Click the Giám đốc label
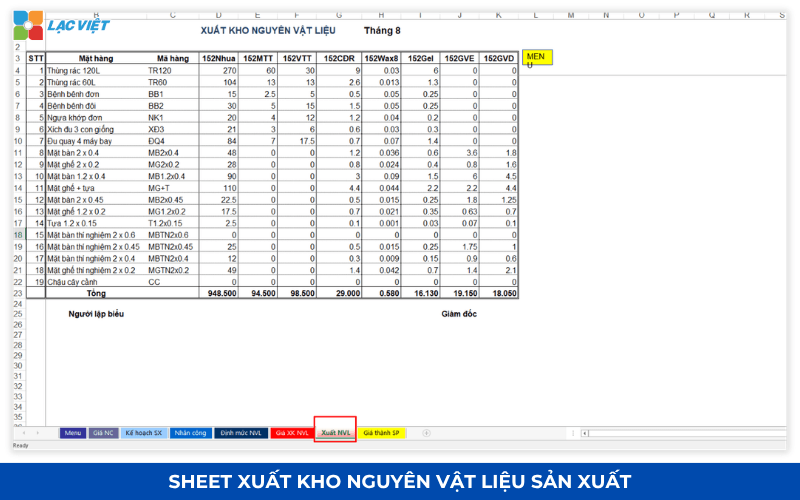The height and width of the screenshot is (500, 800). tap(459, 314)
